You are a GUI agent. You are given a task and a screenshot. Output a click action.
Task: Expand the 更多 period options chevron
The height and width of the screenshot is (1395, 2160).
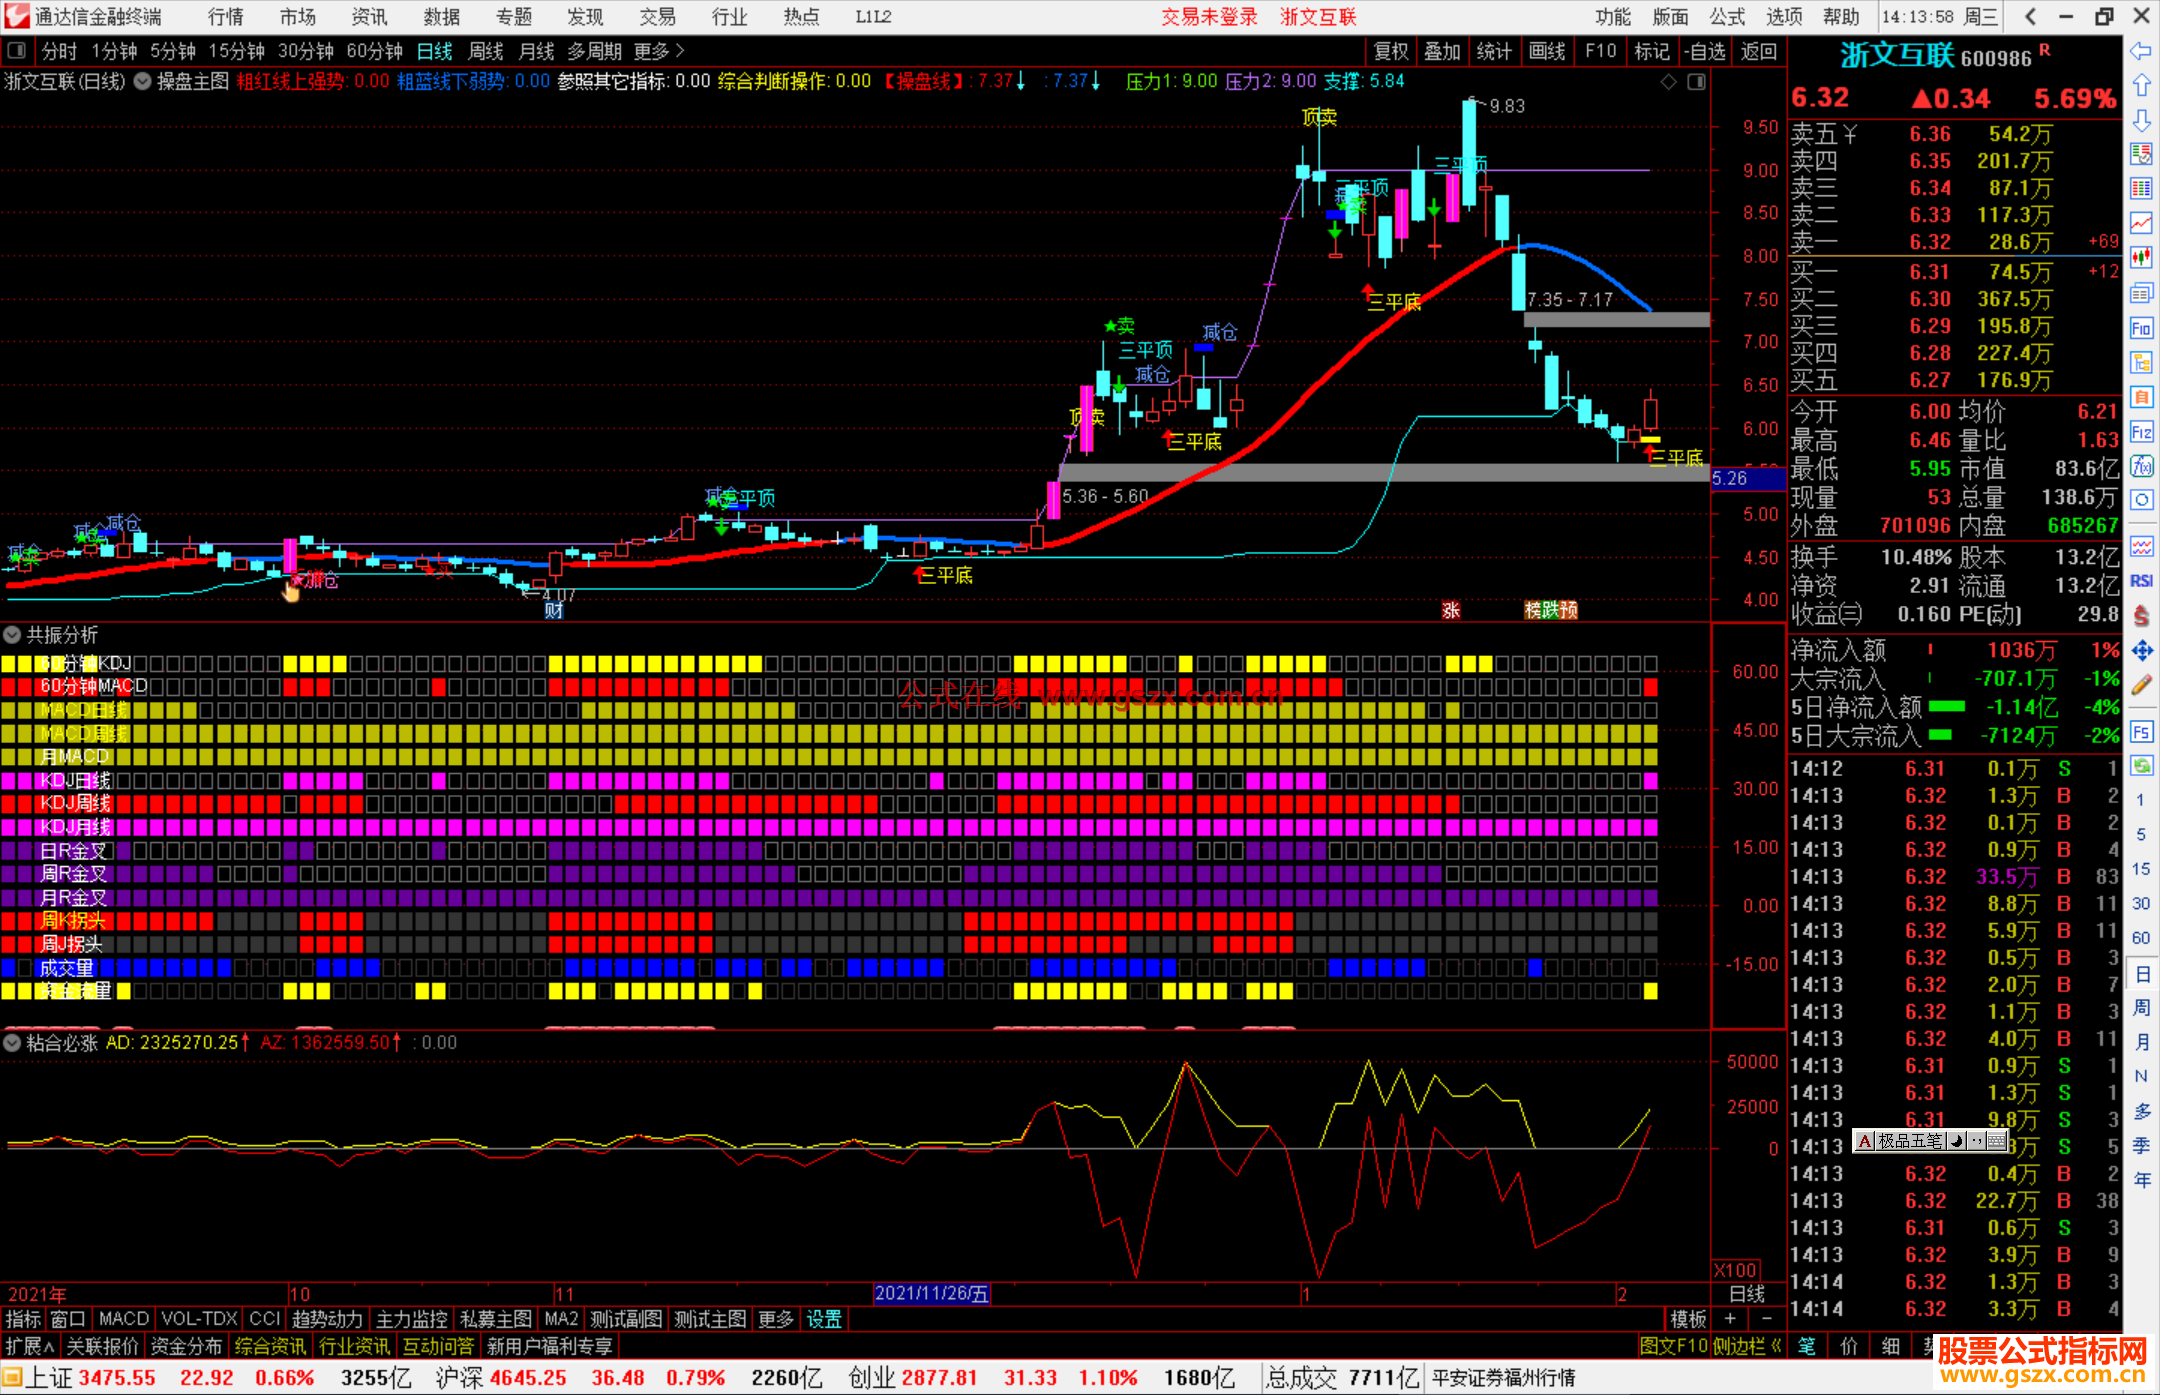point(680,51)
